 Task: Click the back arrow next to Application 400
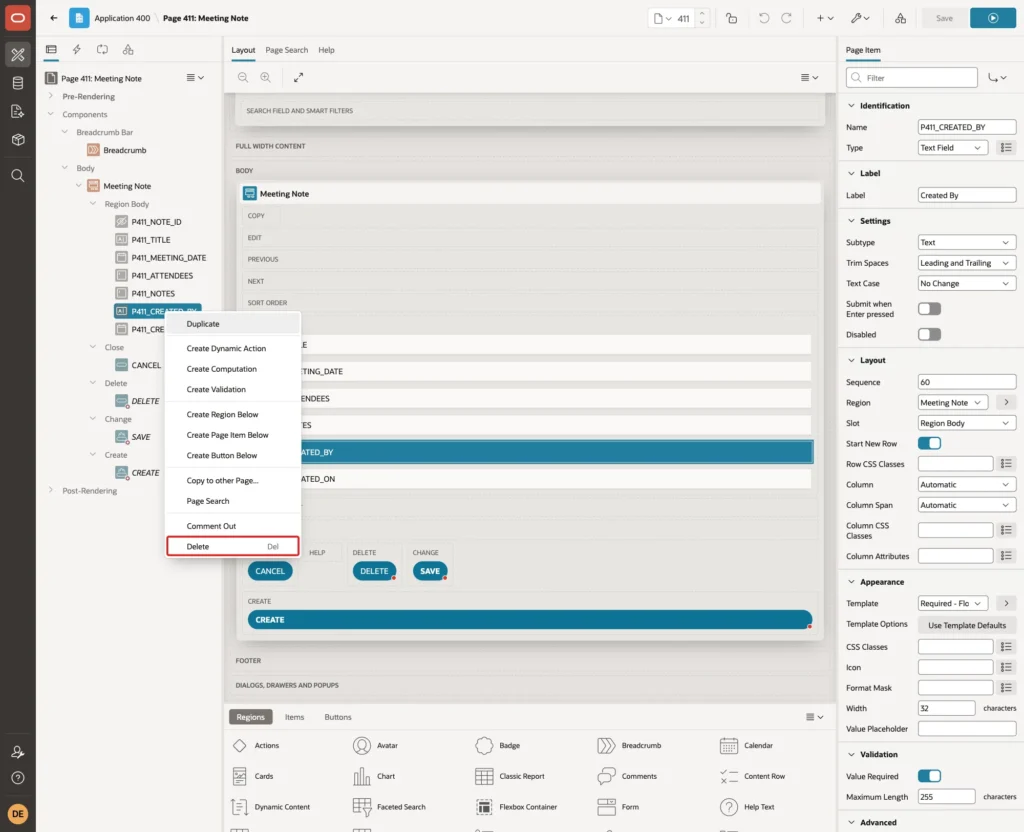coord(54,18)
